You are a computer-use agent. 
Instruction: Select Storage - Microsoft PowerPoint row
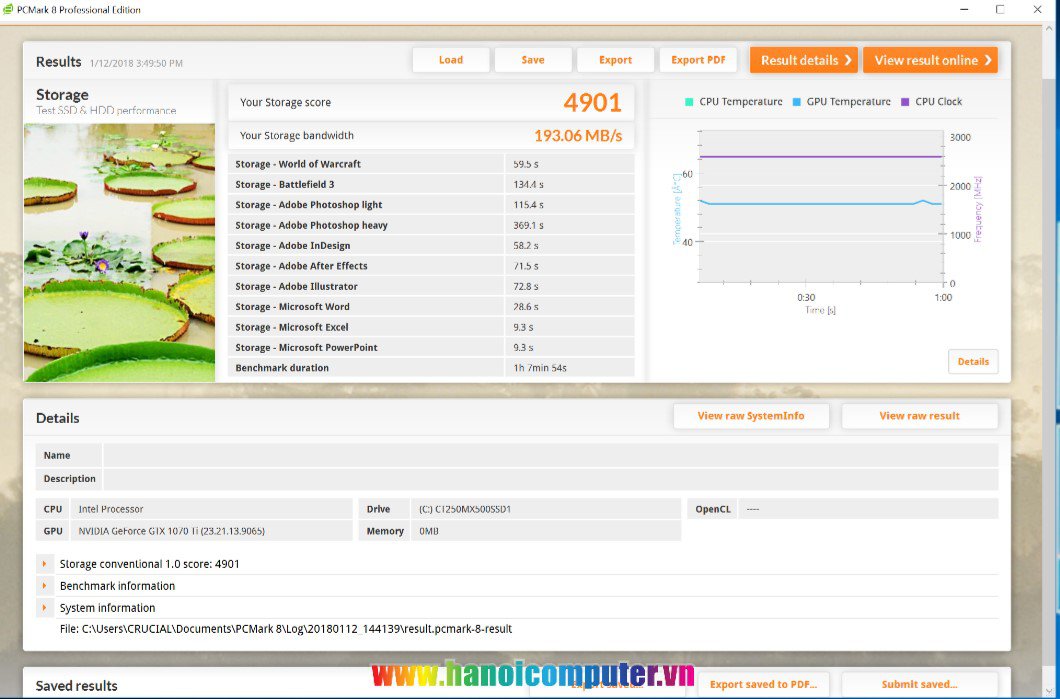pos(432,347)
